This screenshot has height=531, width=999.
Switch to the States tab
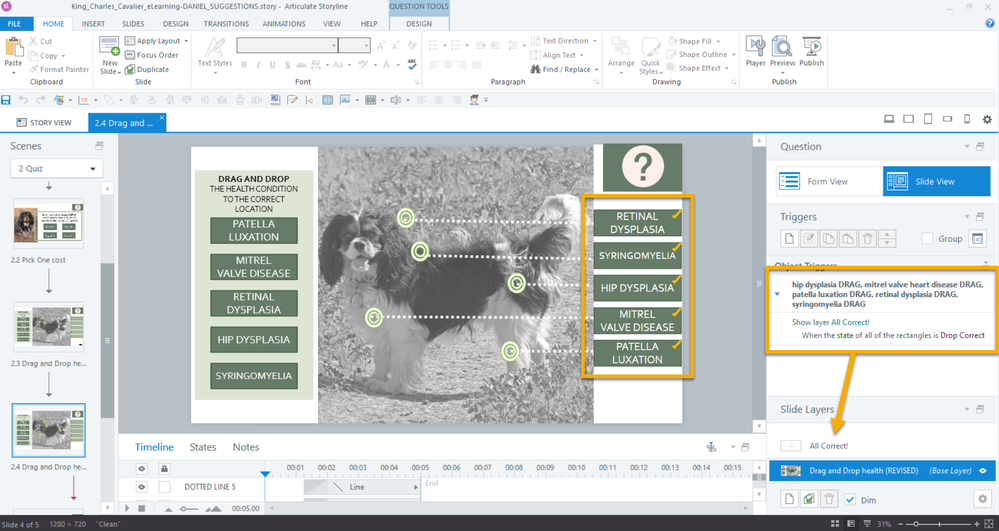point(203,447)
